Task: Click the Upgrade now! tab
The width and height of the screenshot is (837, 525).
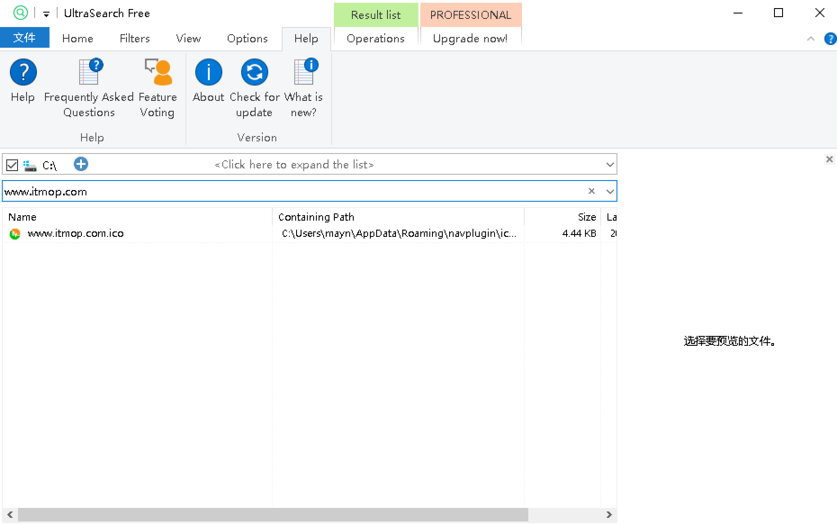Action: 470,39
